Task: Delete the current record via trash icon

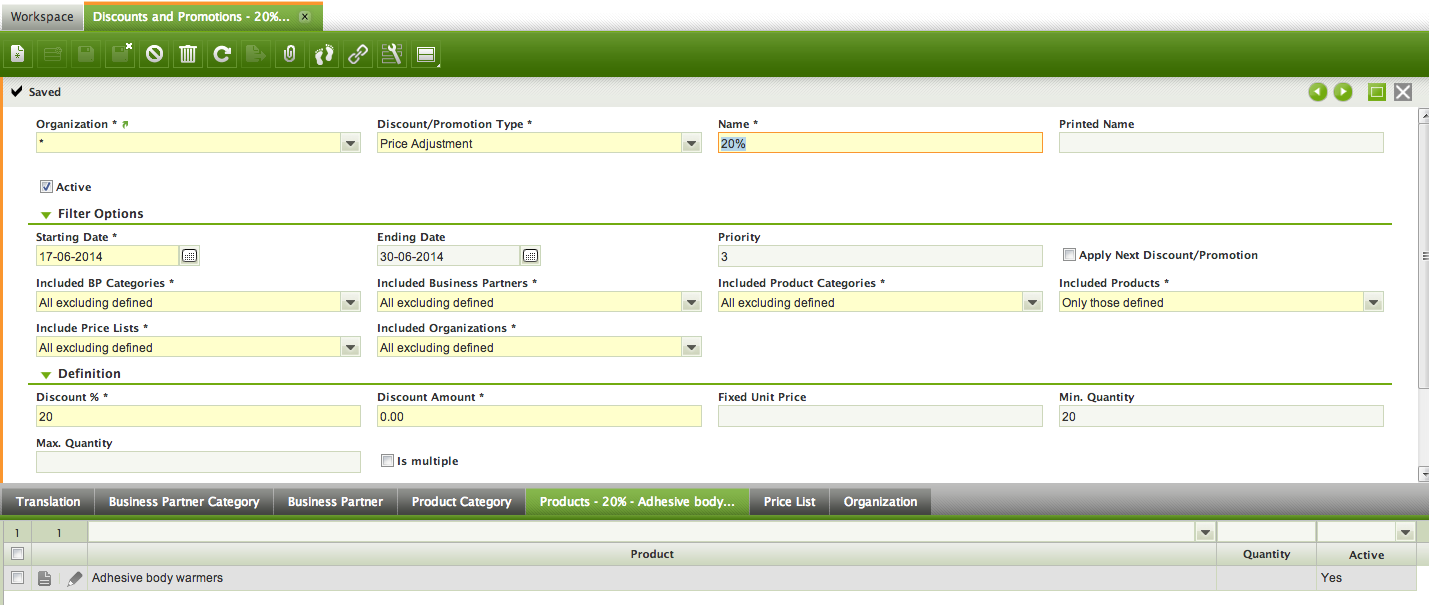Action: coord(188,54)
